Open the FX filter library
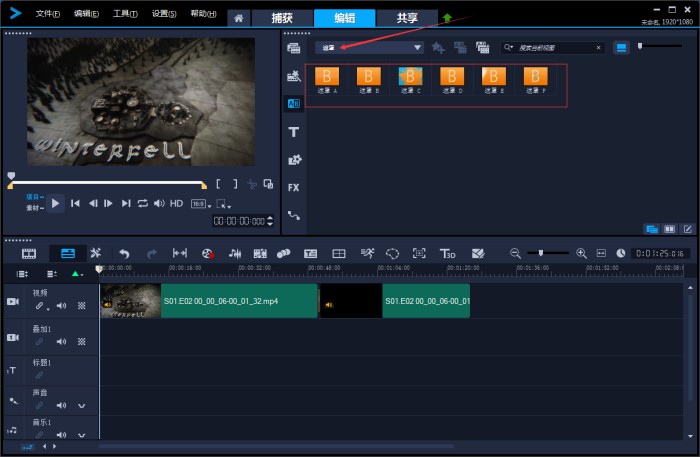This screenshot has width=700, height=457. pyautogui.click(x=293, y=187)
